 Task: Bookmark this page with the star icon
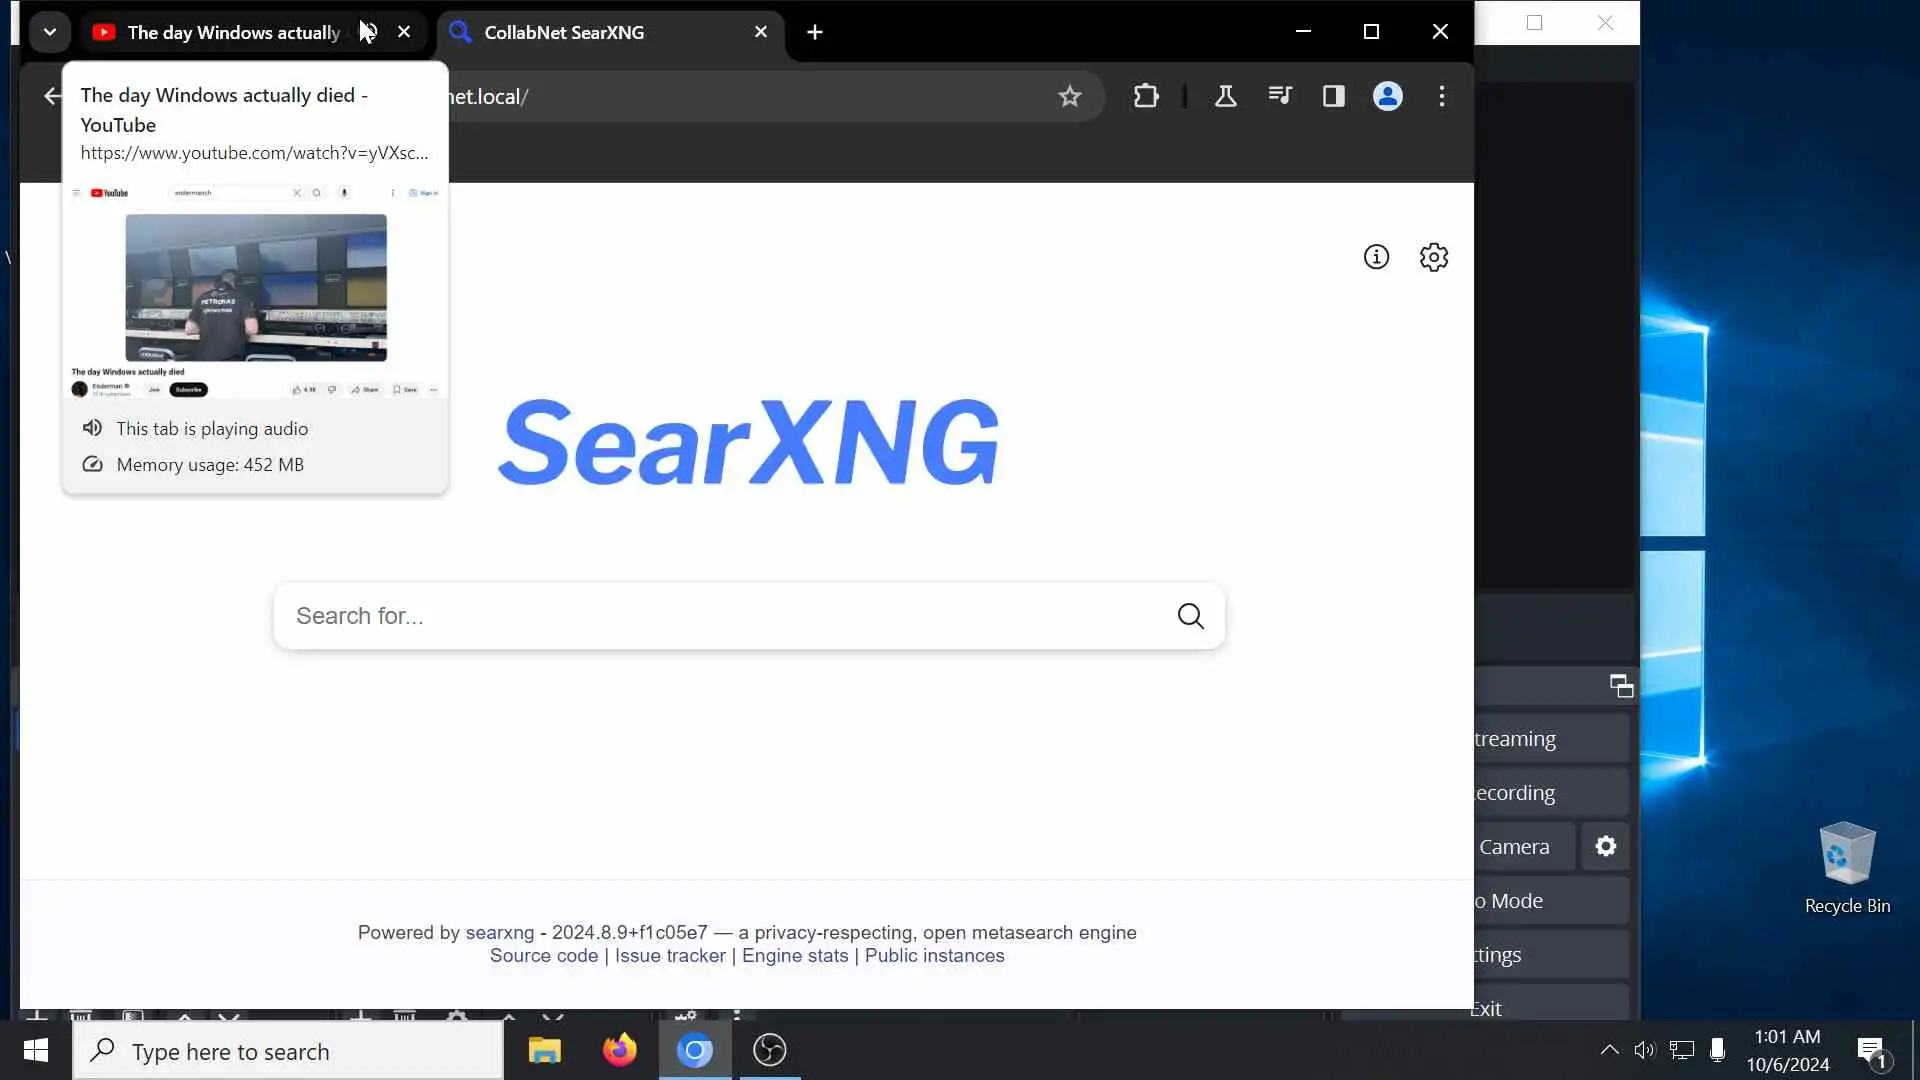coord(1070,96)
